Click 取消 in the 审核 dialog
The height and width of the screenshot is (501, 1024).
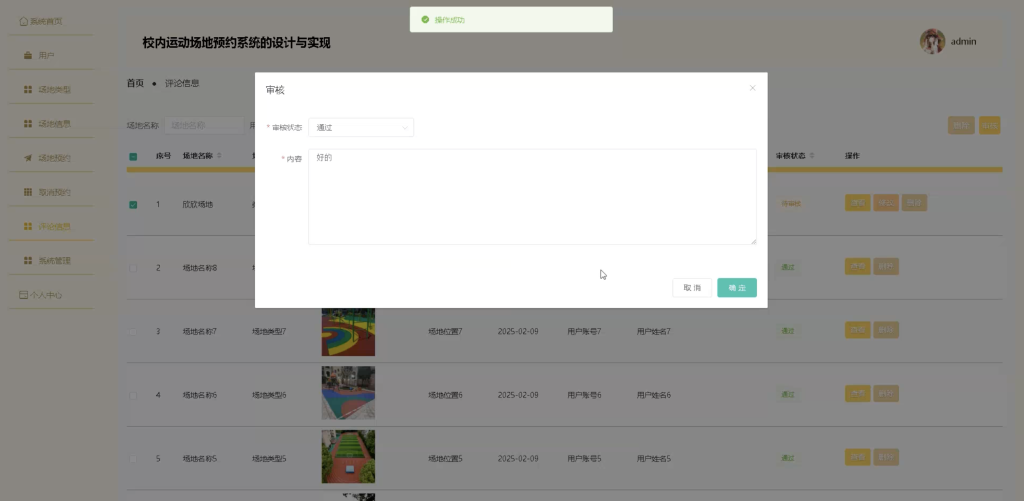coord(692,287)
